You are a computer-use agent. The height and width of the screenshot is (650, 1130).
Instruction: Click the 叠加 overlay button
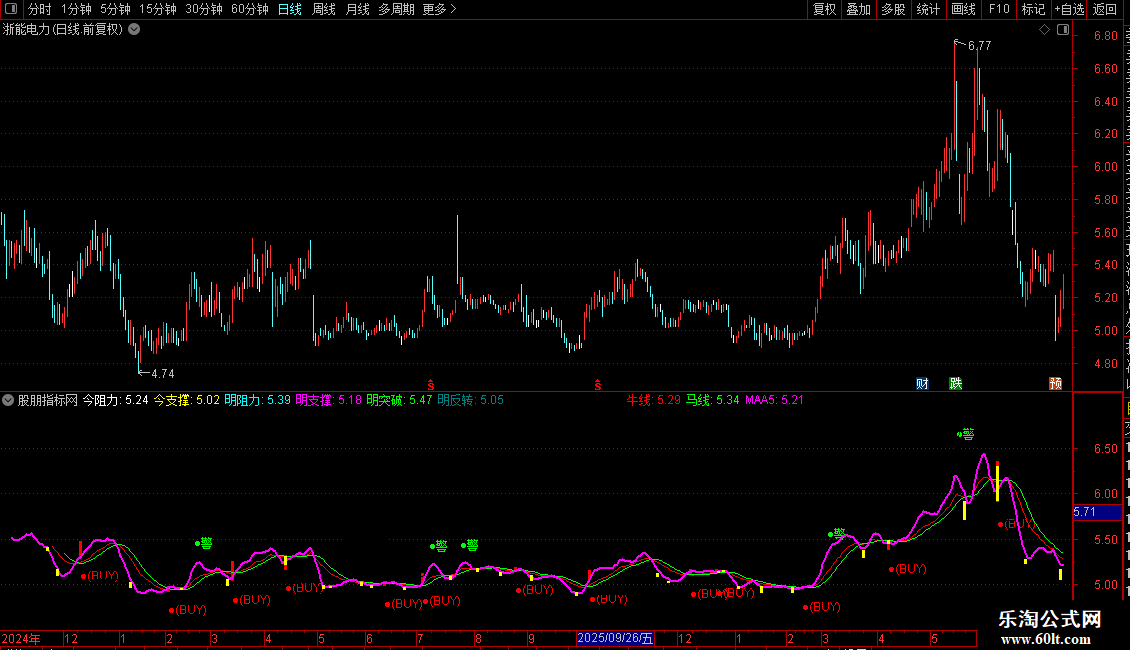(859, 9)
